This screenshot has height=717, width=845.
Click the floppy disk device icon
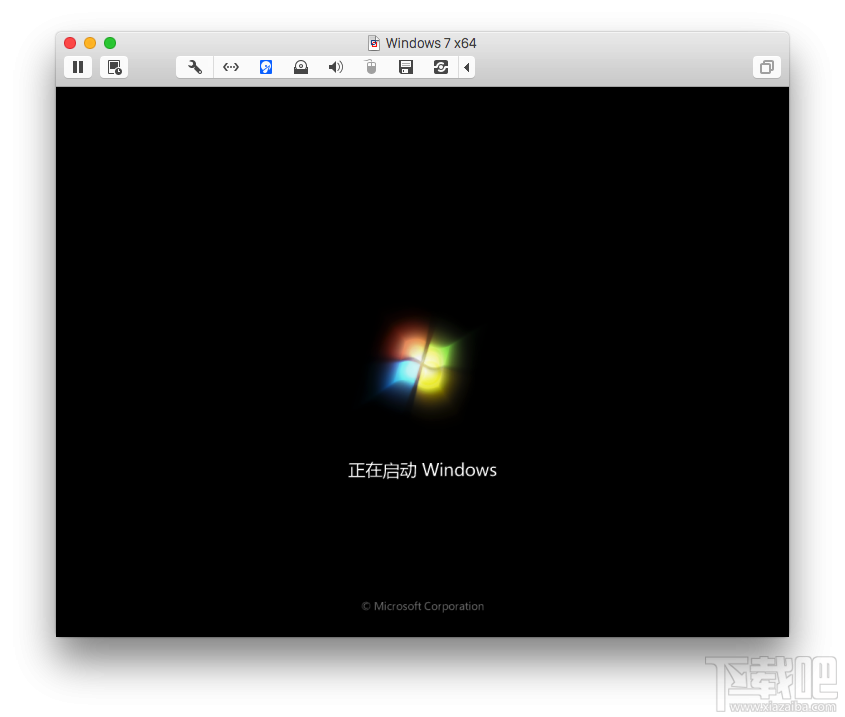click(406, 67)
